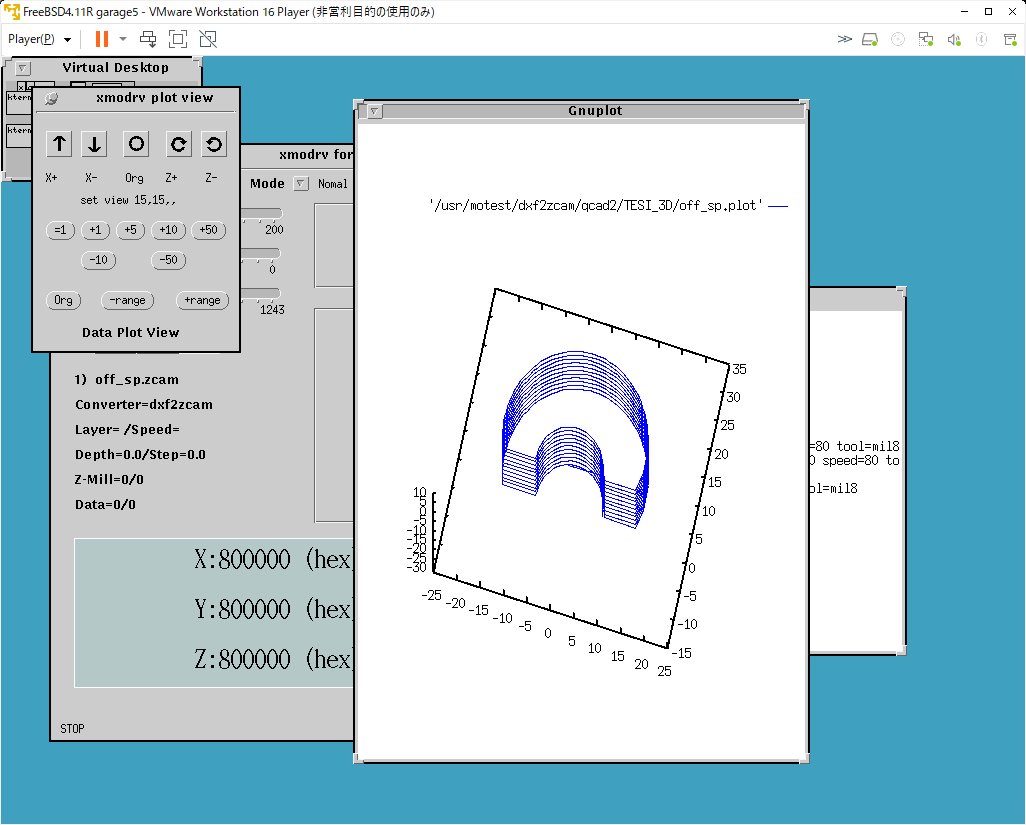Image resolution: width=1026 pixels, height=825 pixels.
Task: Open the Mode dropdown selector
Action: (300, 184)
